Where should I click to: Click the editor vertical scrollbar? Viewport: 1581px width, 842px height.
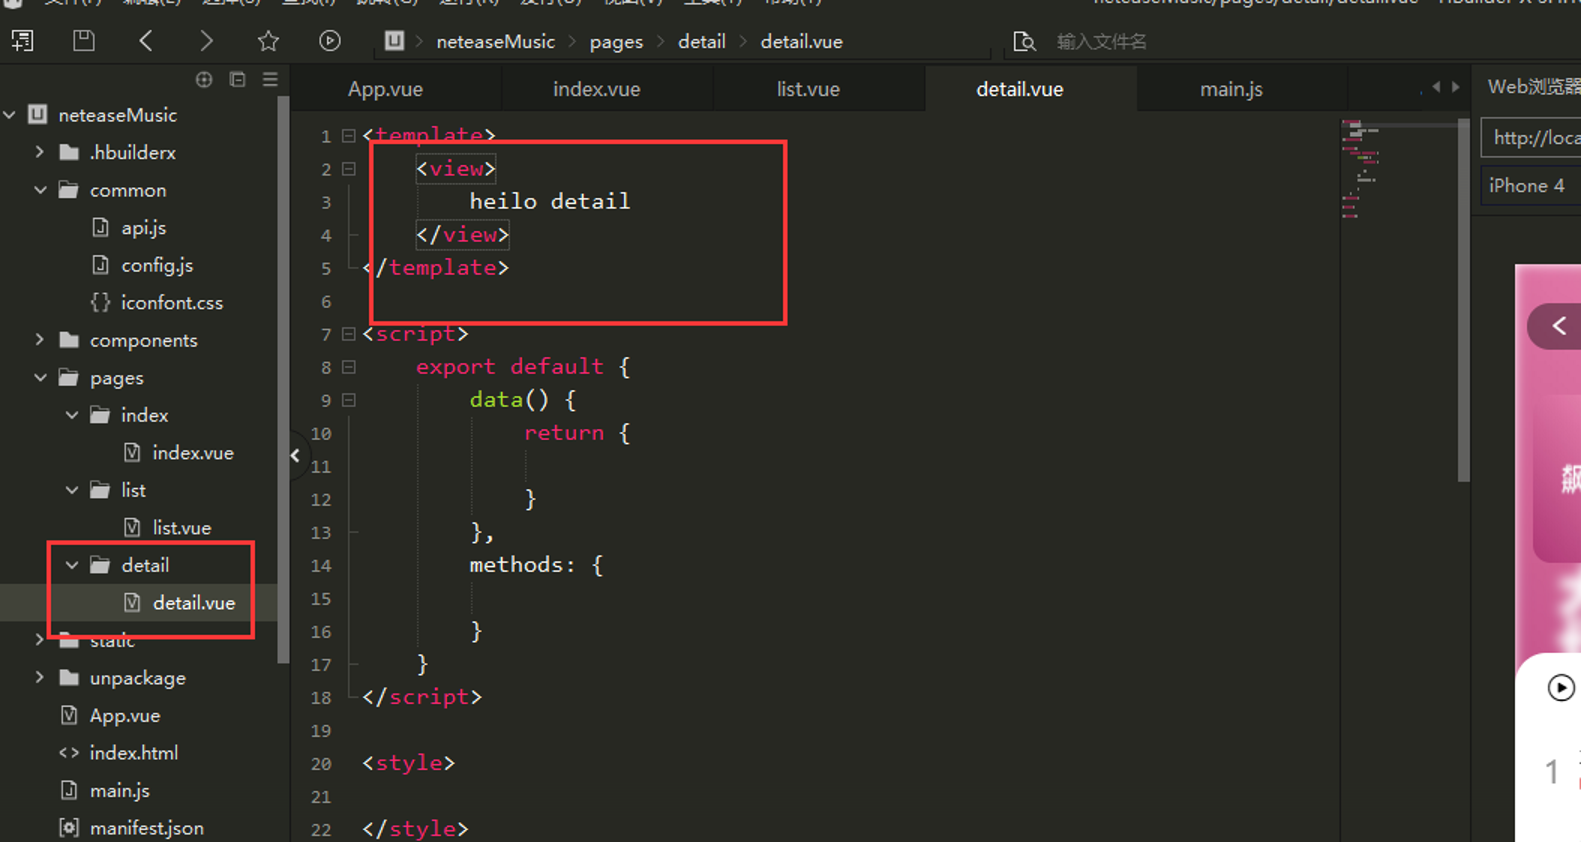1464,300
